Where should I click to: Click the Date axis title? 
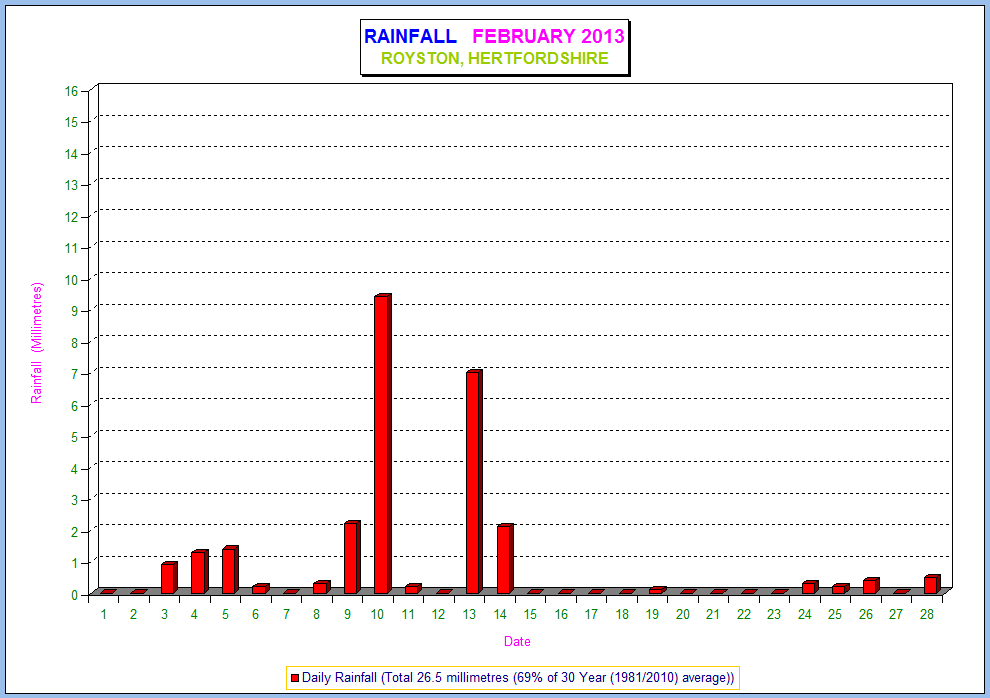tap(516, 641)
